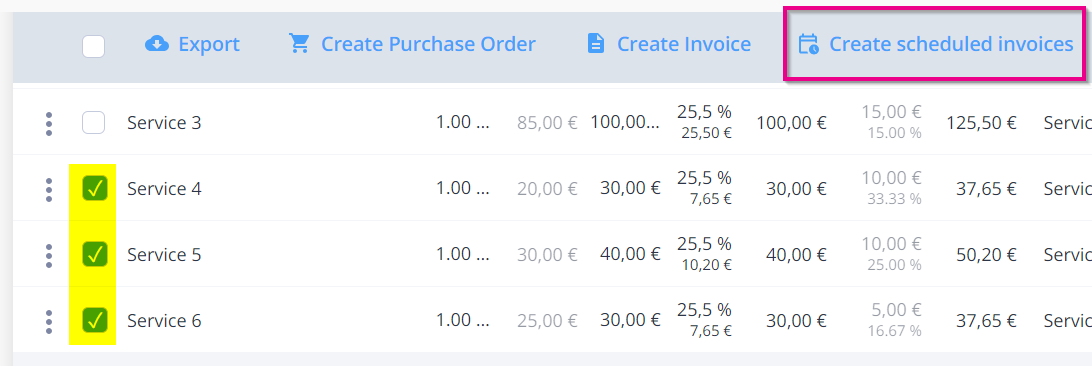Tick the checkbox for Service 3
This screenshot has width=1092, height=366.
(x=93, y=123)
